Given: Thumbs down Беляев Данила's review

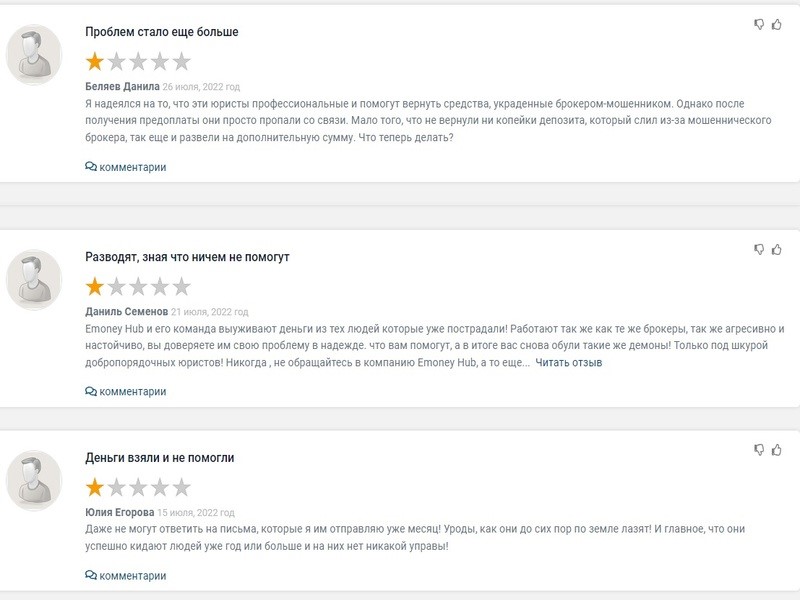Looking at the screenshot, I should coord(760,24).
